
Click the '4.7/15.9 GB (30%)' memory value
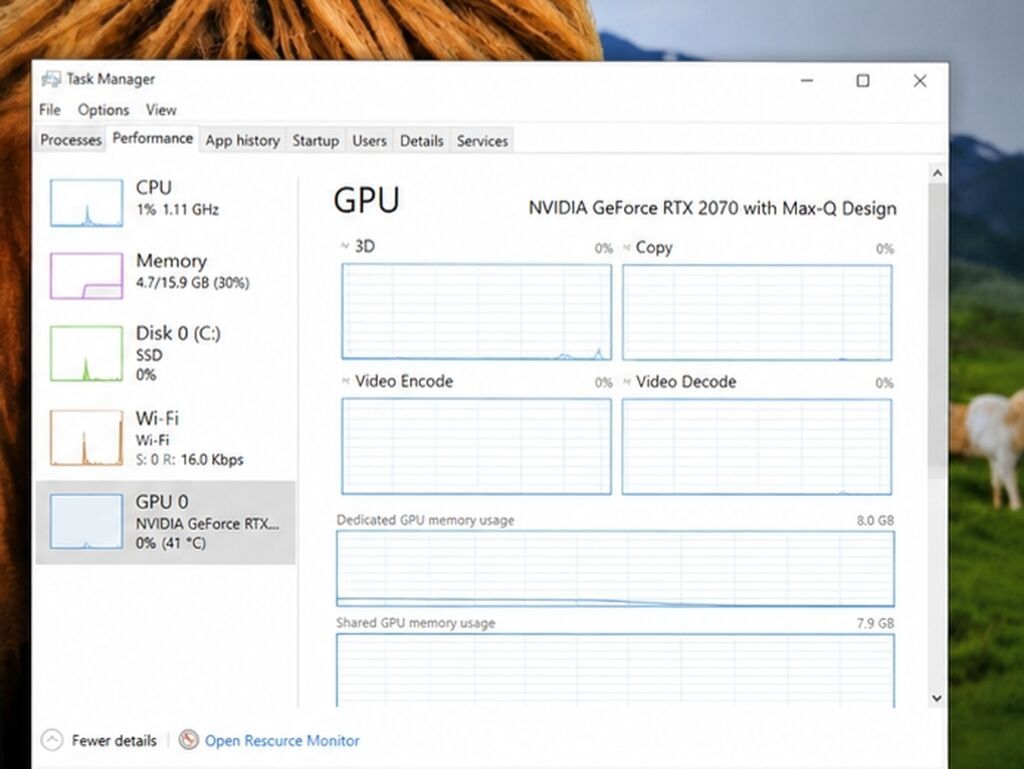point(193,283)
